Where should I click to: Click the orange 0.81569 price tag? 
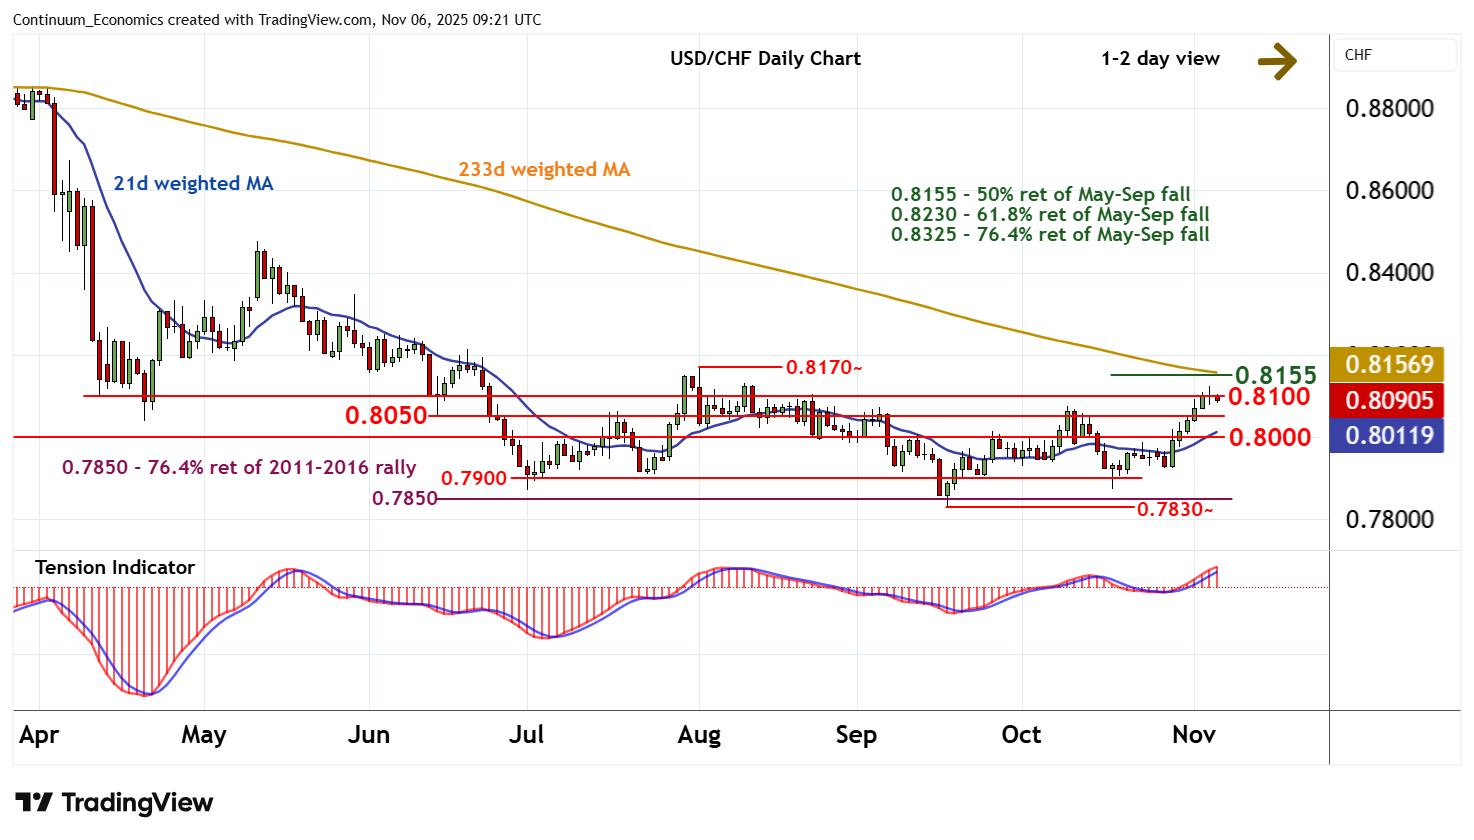[1388, 364]
